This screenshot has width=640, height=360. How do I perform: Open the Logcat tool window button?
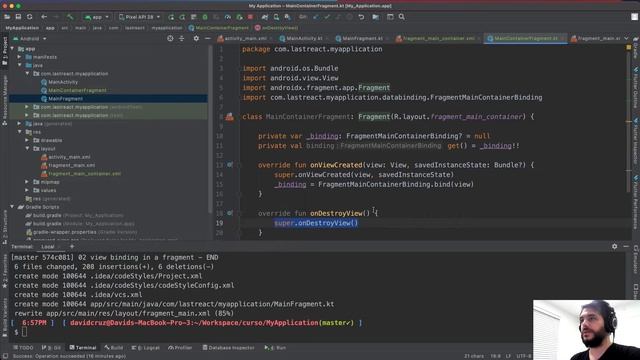coord(146,348)
